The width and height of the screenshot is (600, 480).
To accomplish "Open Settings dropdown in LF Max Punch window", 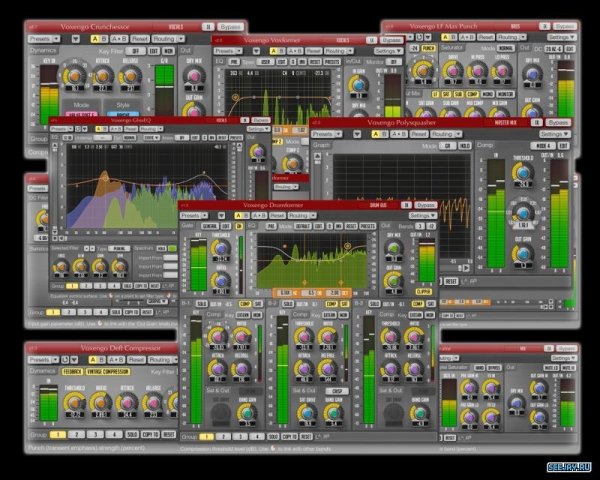I will point(561,37).
